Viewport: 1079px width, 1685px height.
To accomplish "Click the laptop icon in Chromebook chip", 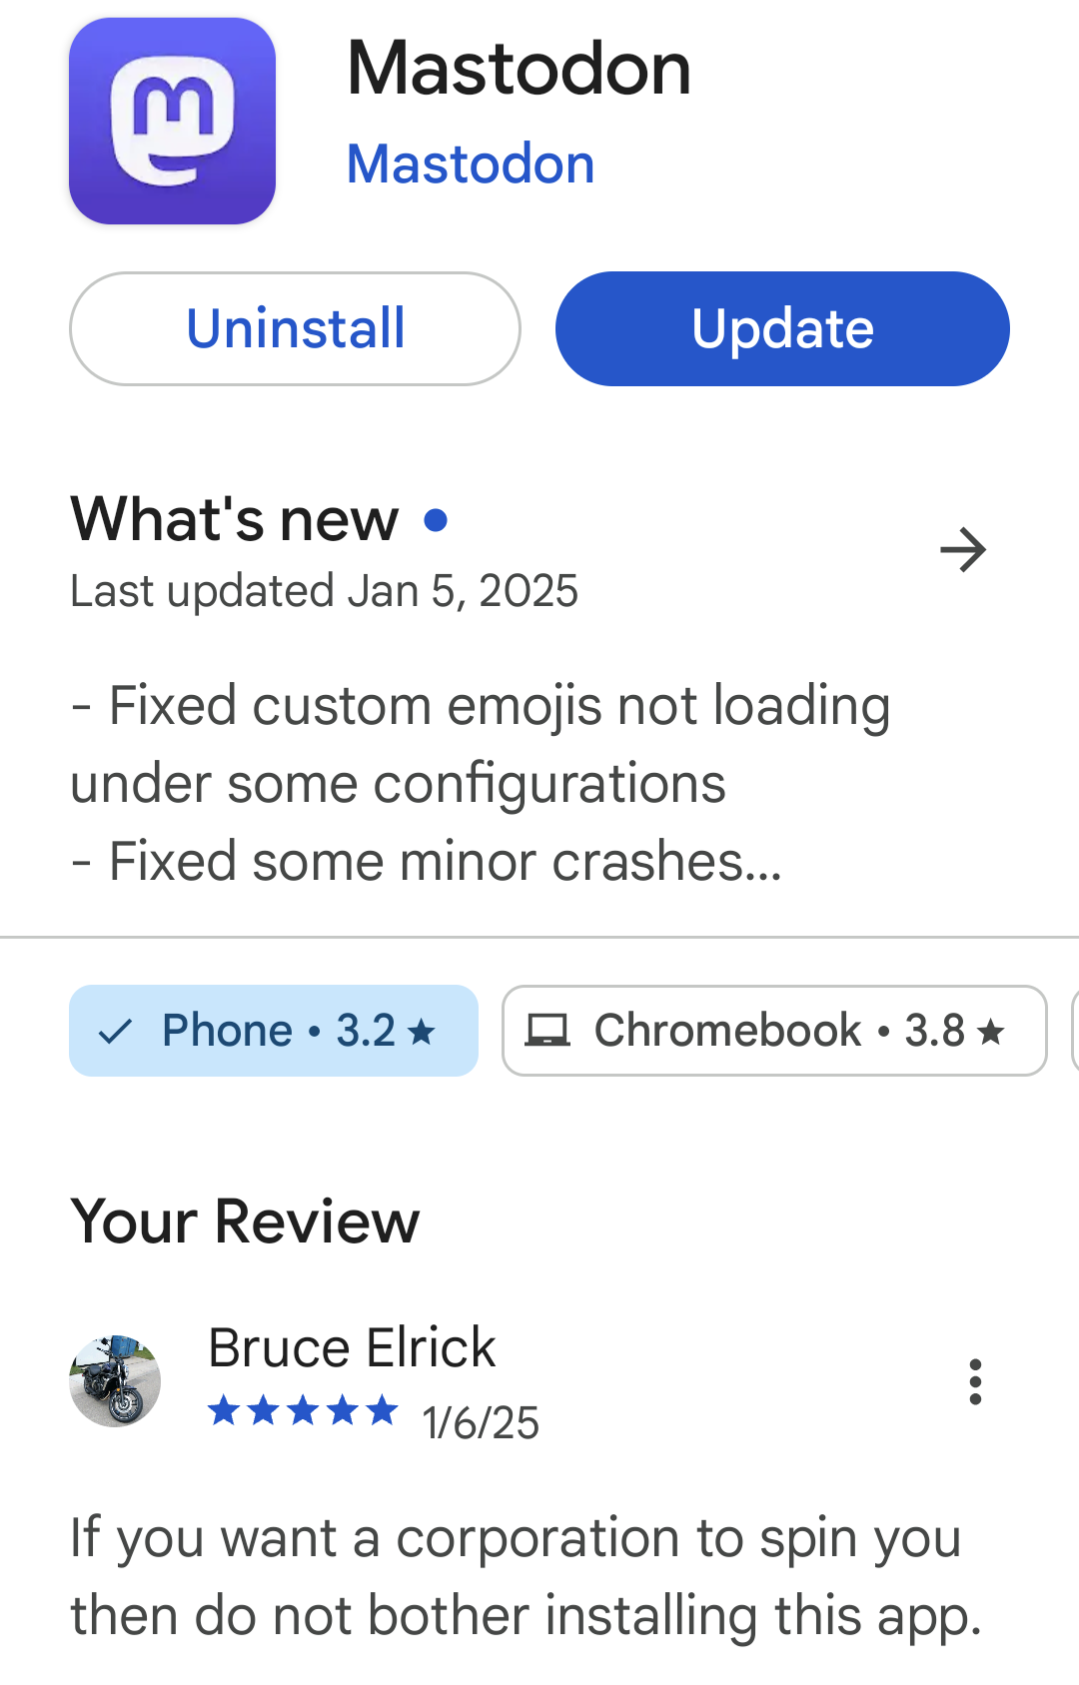I will pos(548,1031).
